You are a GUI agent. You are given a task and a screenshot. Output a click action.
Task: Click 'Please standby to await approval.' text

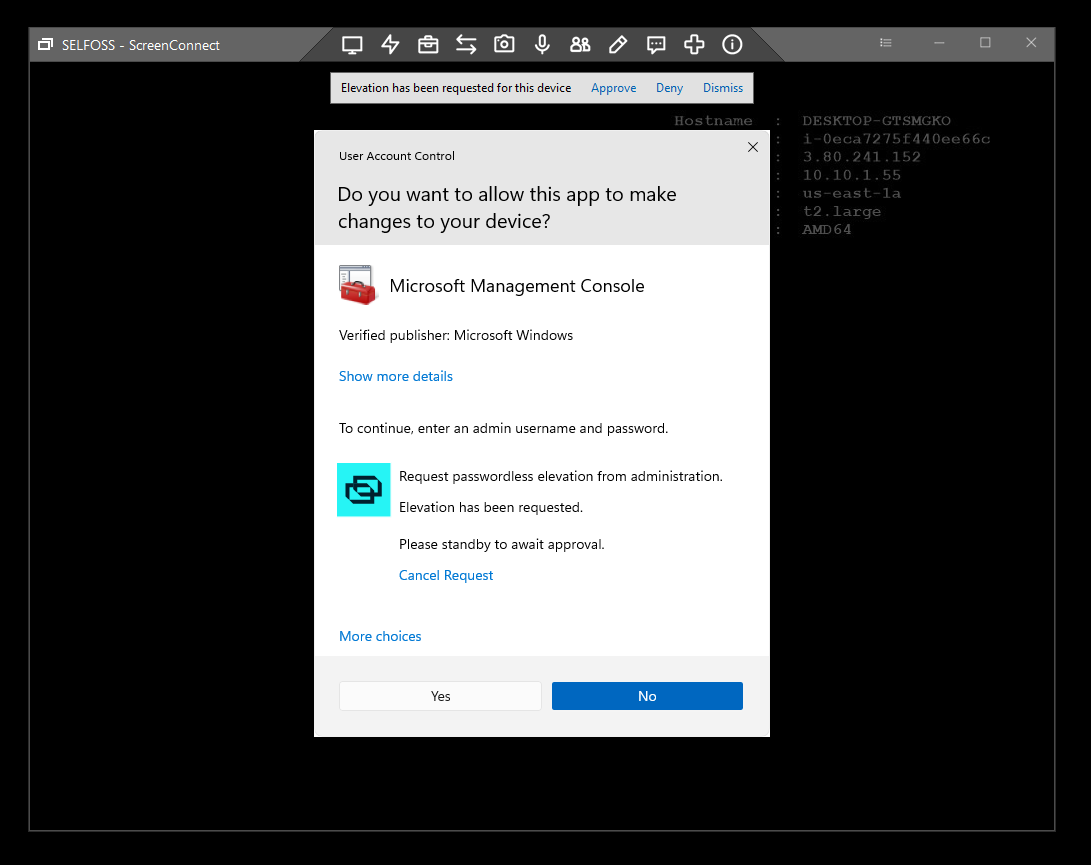coord(502,545)
